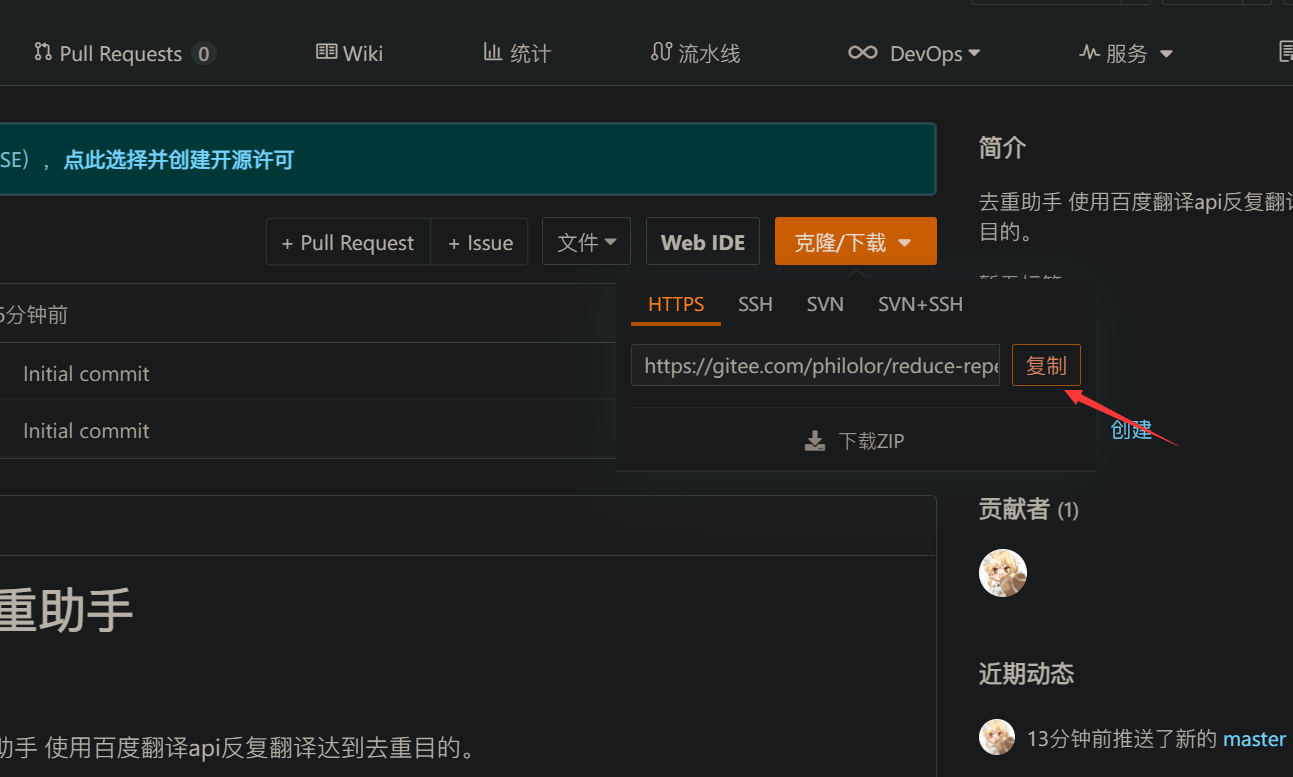This screenshot has width=1293, height=777.
Task: Click the 服务 pulse icon
Action: pos(1090,52)
